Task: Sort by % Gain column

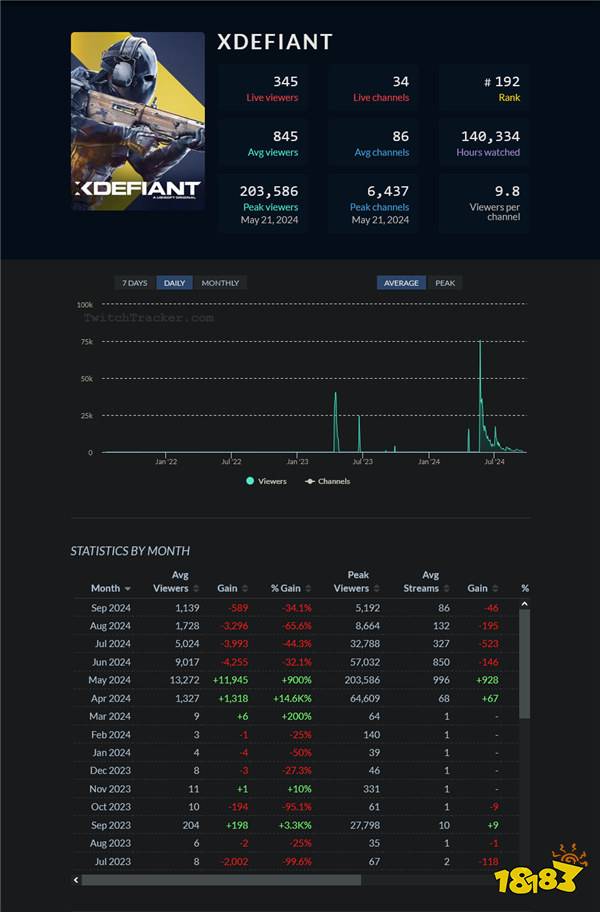Action: coord(291,588)
